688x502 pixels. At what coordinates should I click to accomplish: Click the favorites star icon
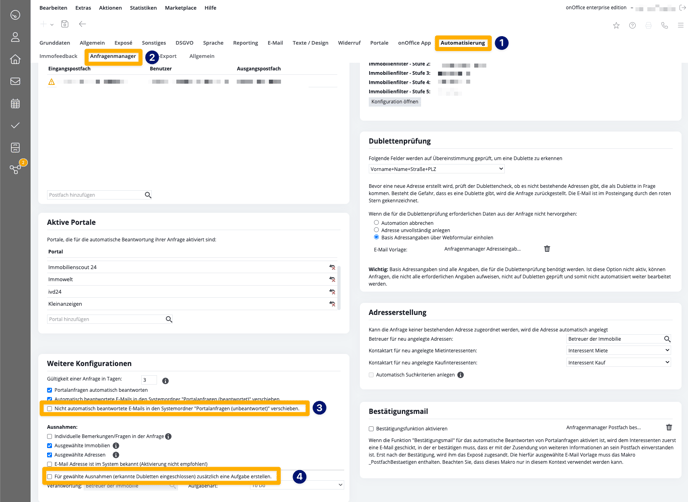tap(616, 25)
